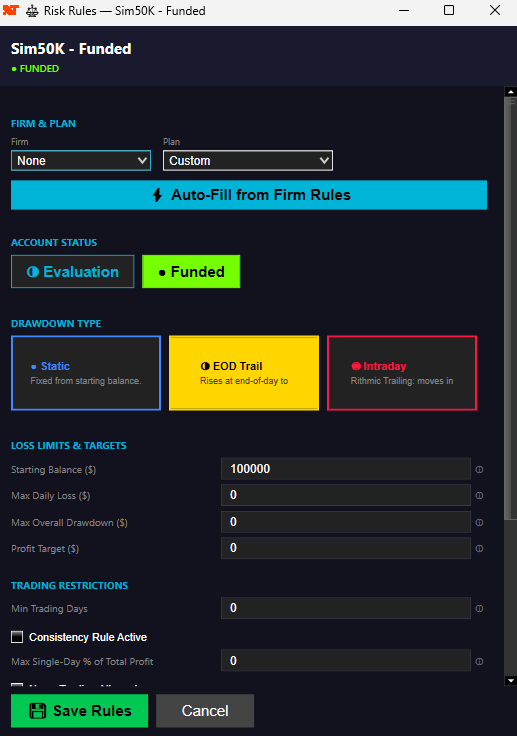Click the TRADING RESTRICTIONS section header

coord(69,585)
